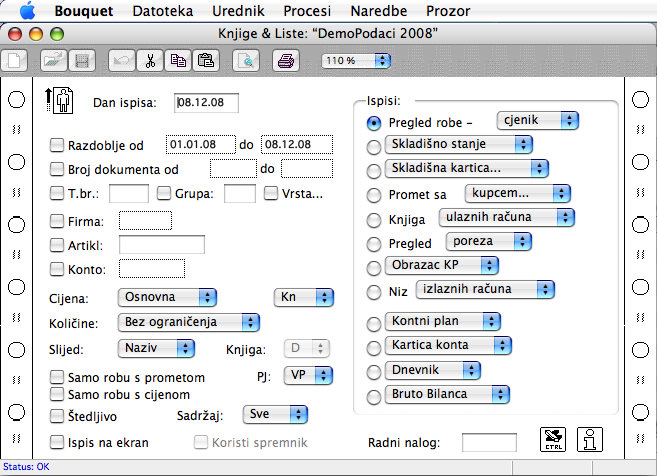Open the Obrazac KP dropdown

coord(442,266)
